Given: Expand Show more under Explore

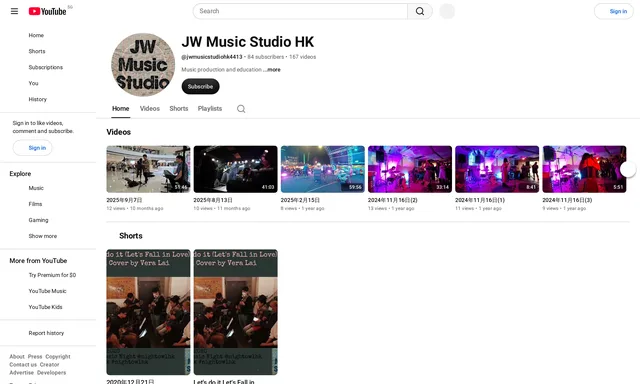Looking at the screenshot, I should pos(43,236).
